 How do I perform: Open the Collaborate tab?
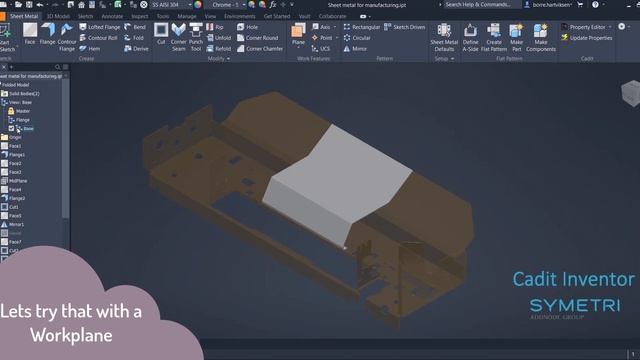[332, 16]
